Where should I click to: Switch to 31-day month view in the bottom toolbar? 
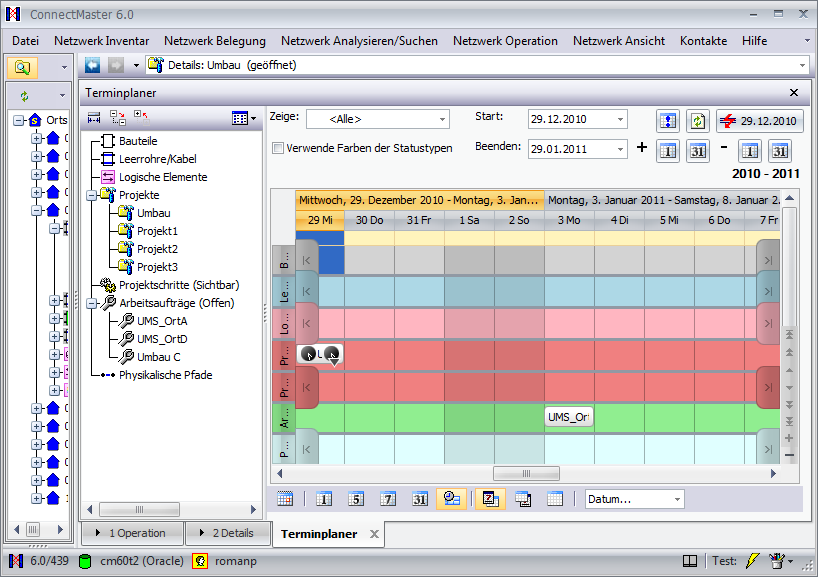coord(420,499)
